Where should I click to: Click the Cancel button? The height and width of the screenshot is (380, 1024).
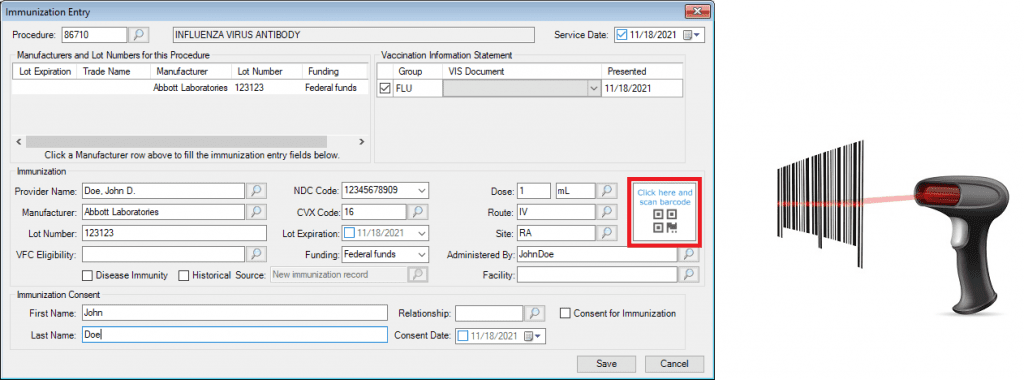point(675,364)
